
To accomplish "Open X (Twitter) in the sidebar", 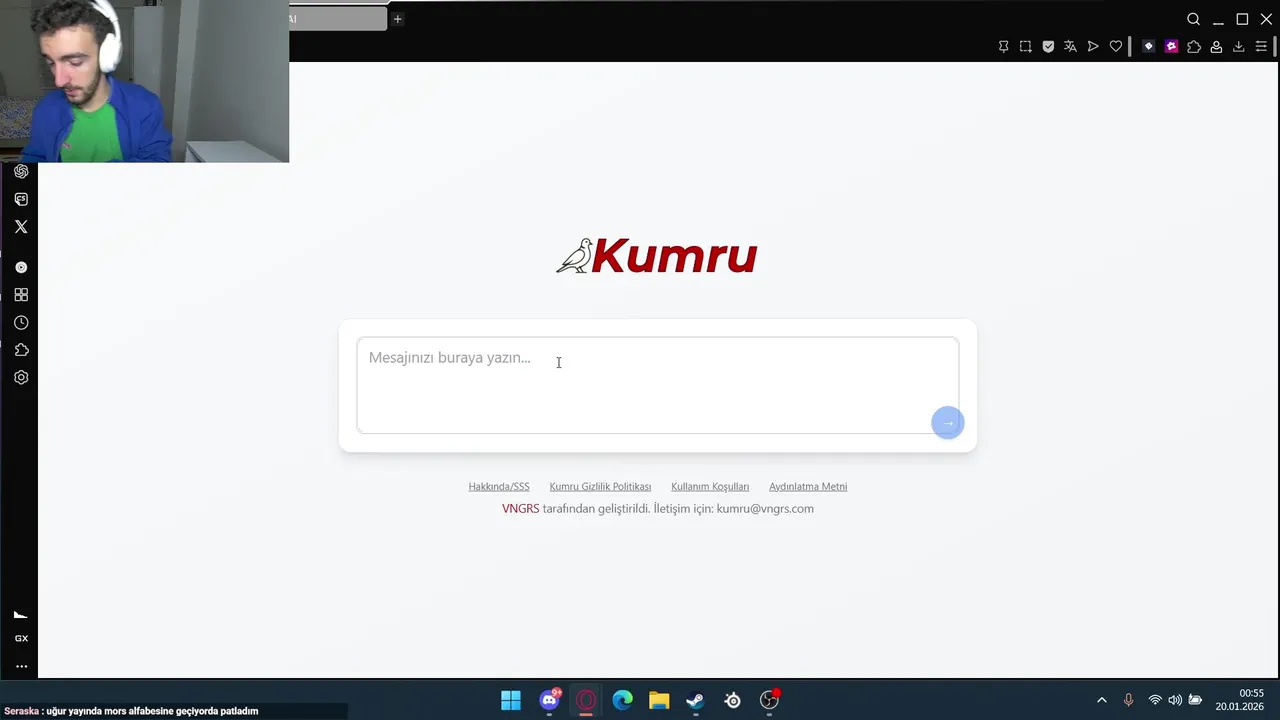I will pyautogui.click(x=21, y=227).
